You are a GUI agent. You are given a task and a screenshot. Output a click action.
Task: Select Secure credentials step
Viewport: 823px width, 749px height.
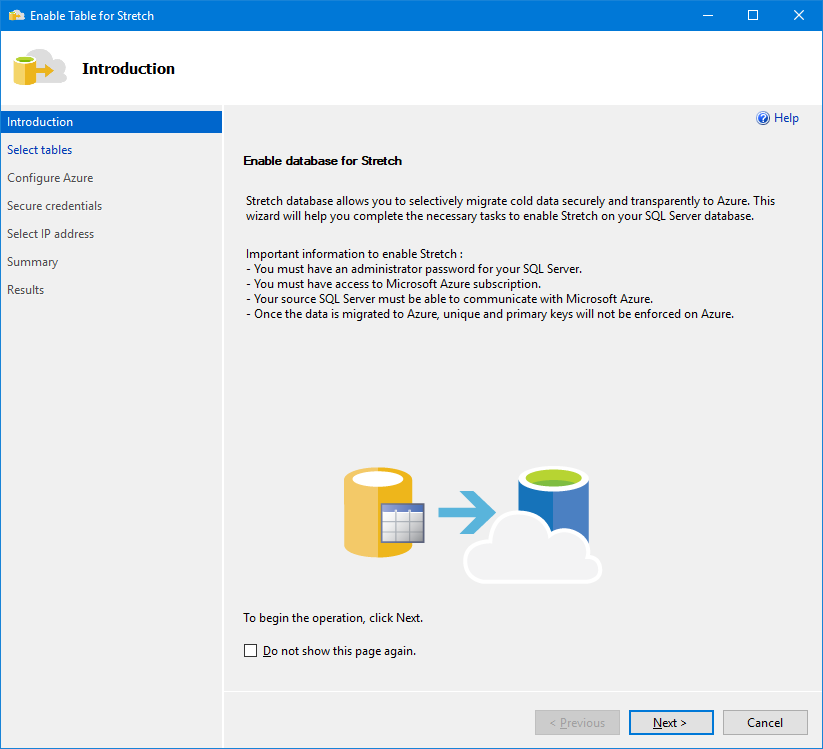[55, 206]
